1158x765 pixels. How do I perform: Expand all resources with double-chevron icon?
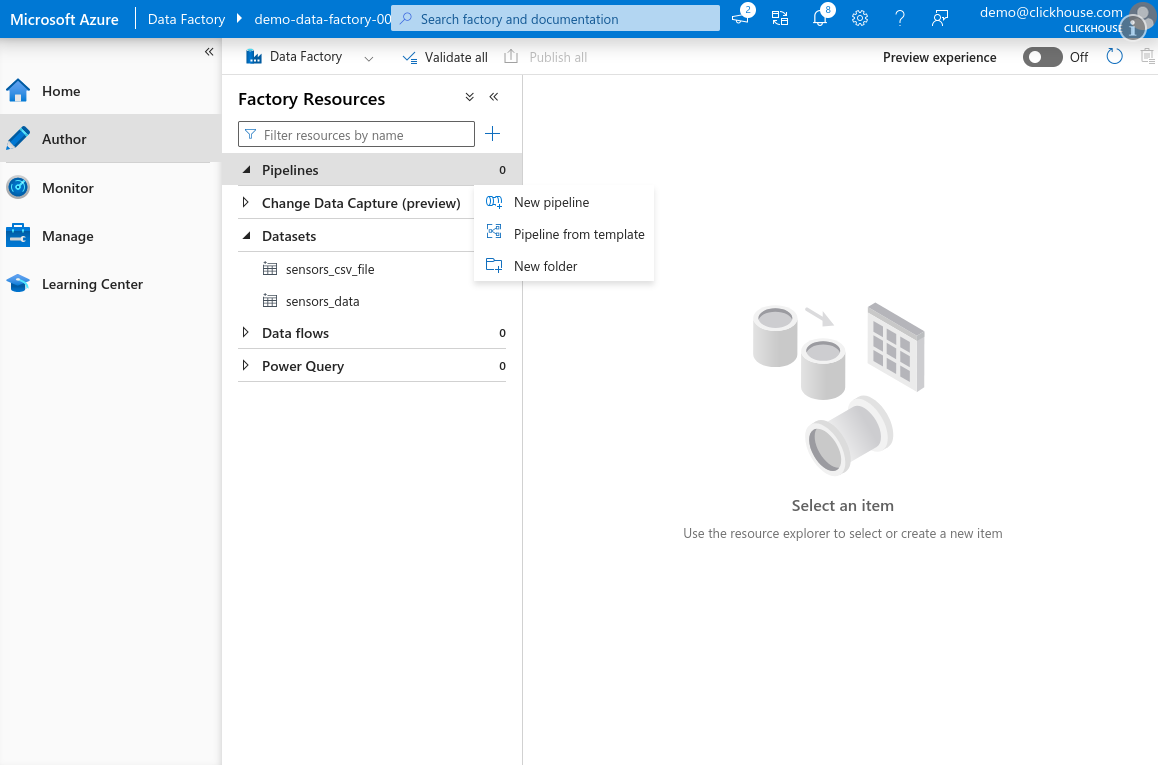pyautogui.click(x=470, y=98)
